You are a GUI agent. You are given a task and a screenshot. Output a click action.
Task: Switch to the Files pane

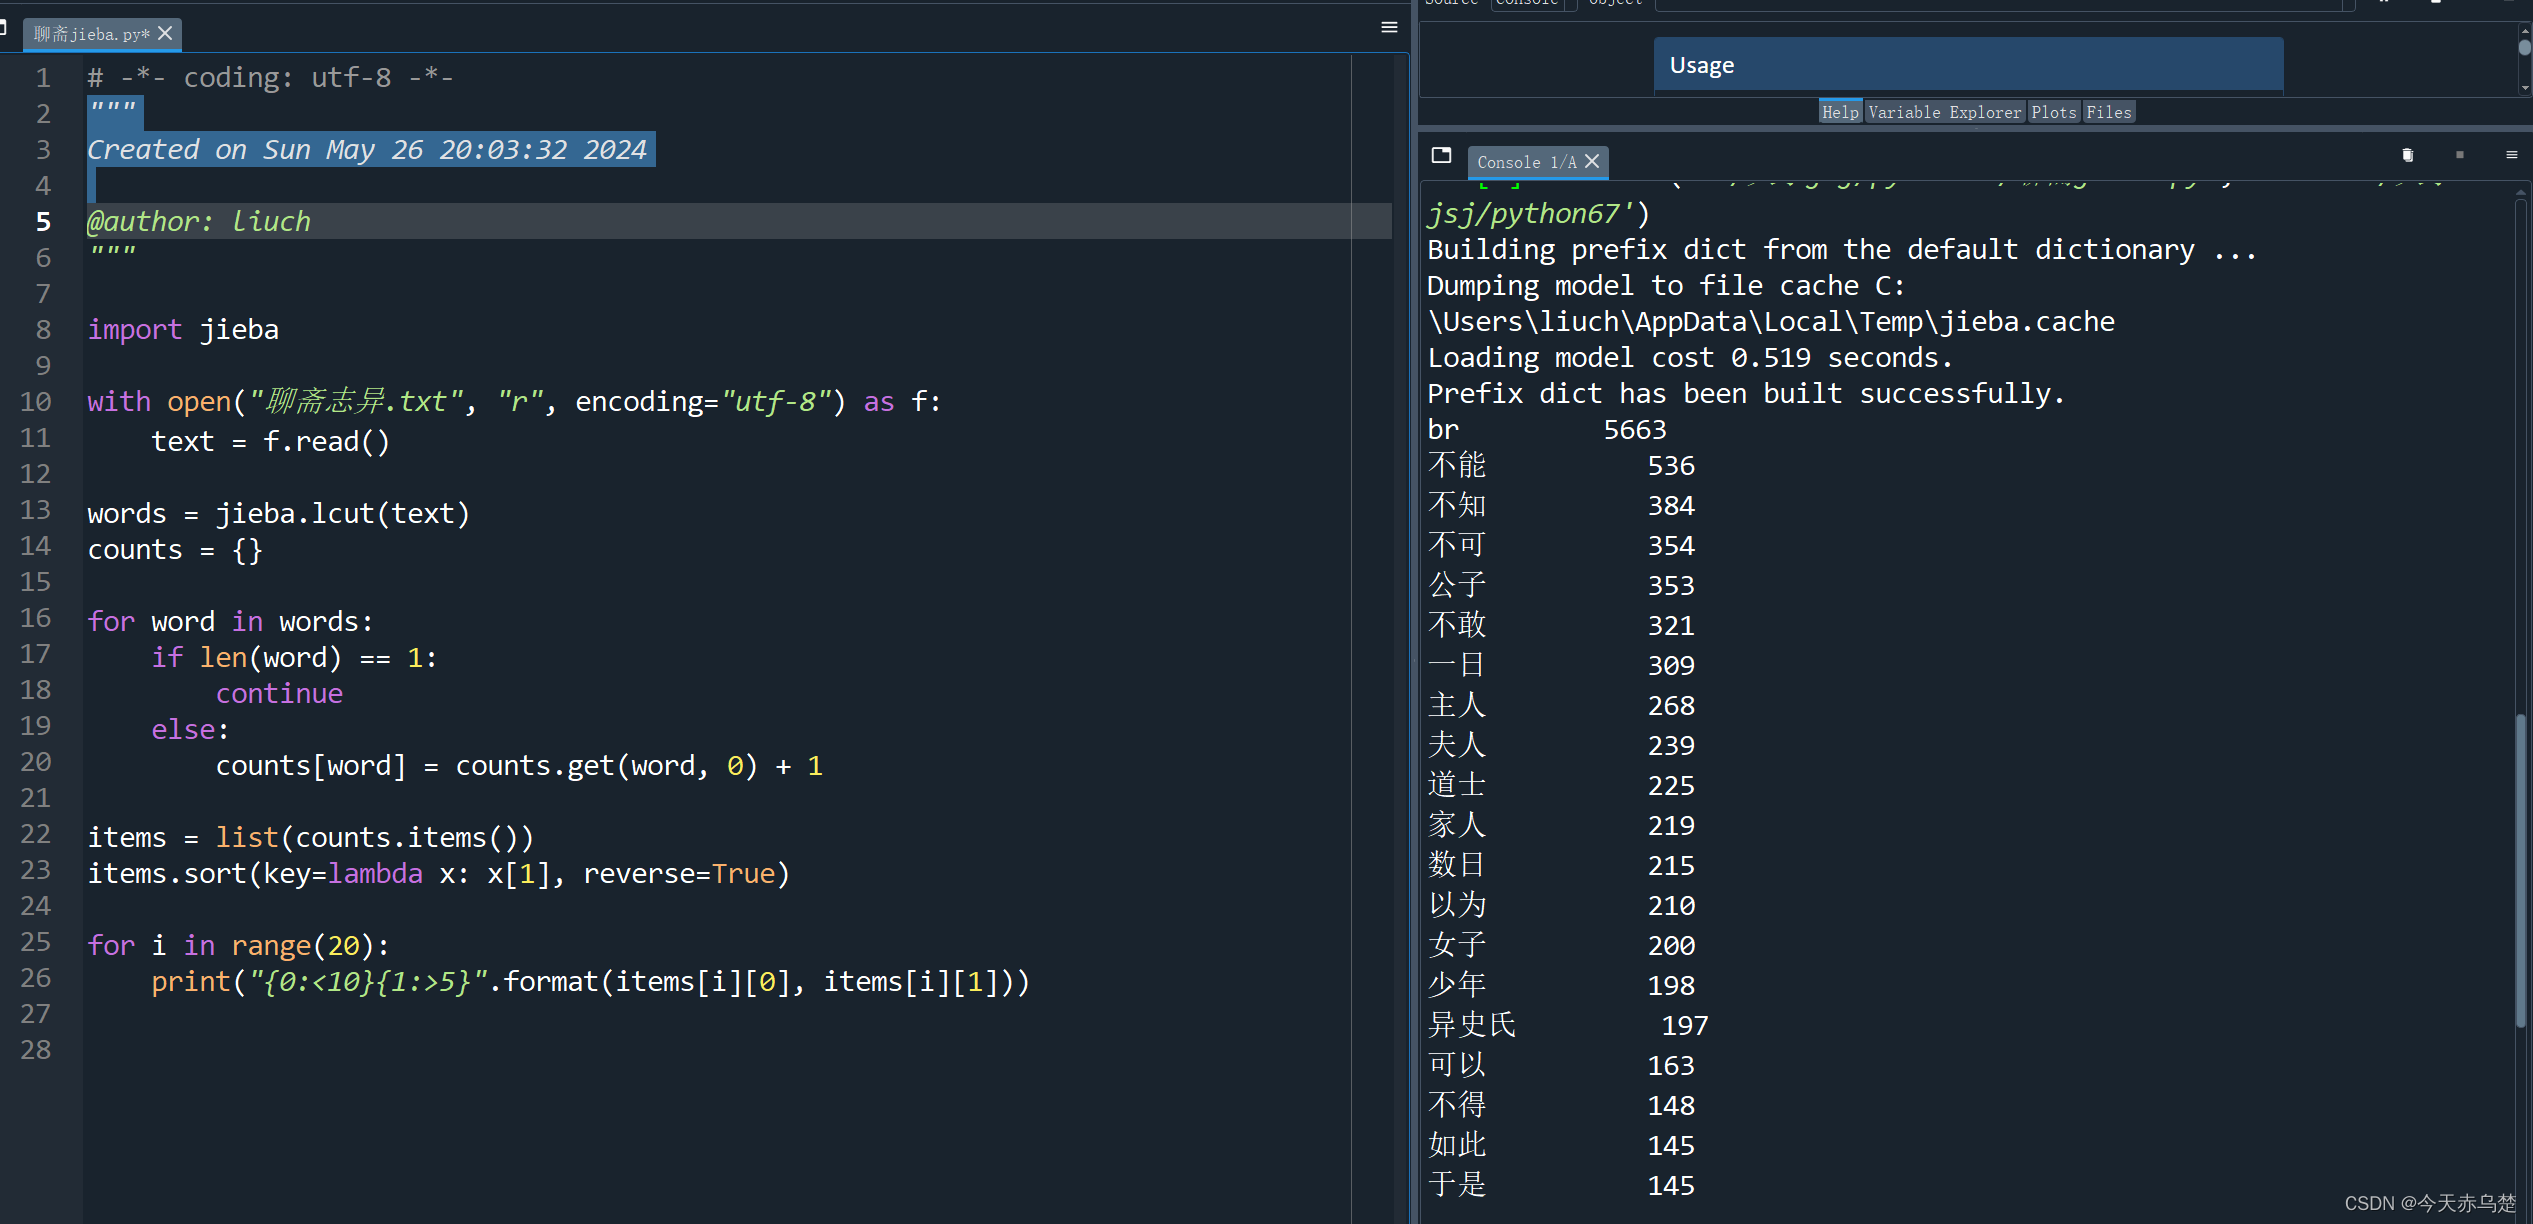point(2108,111)
